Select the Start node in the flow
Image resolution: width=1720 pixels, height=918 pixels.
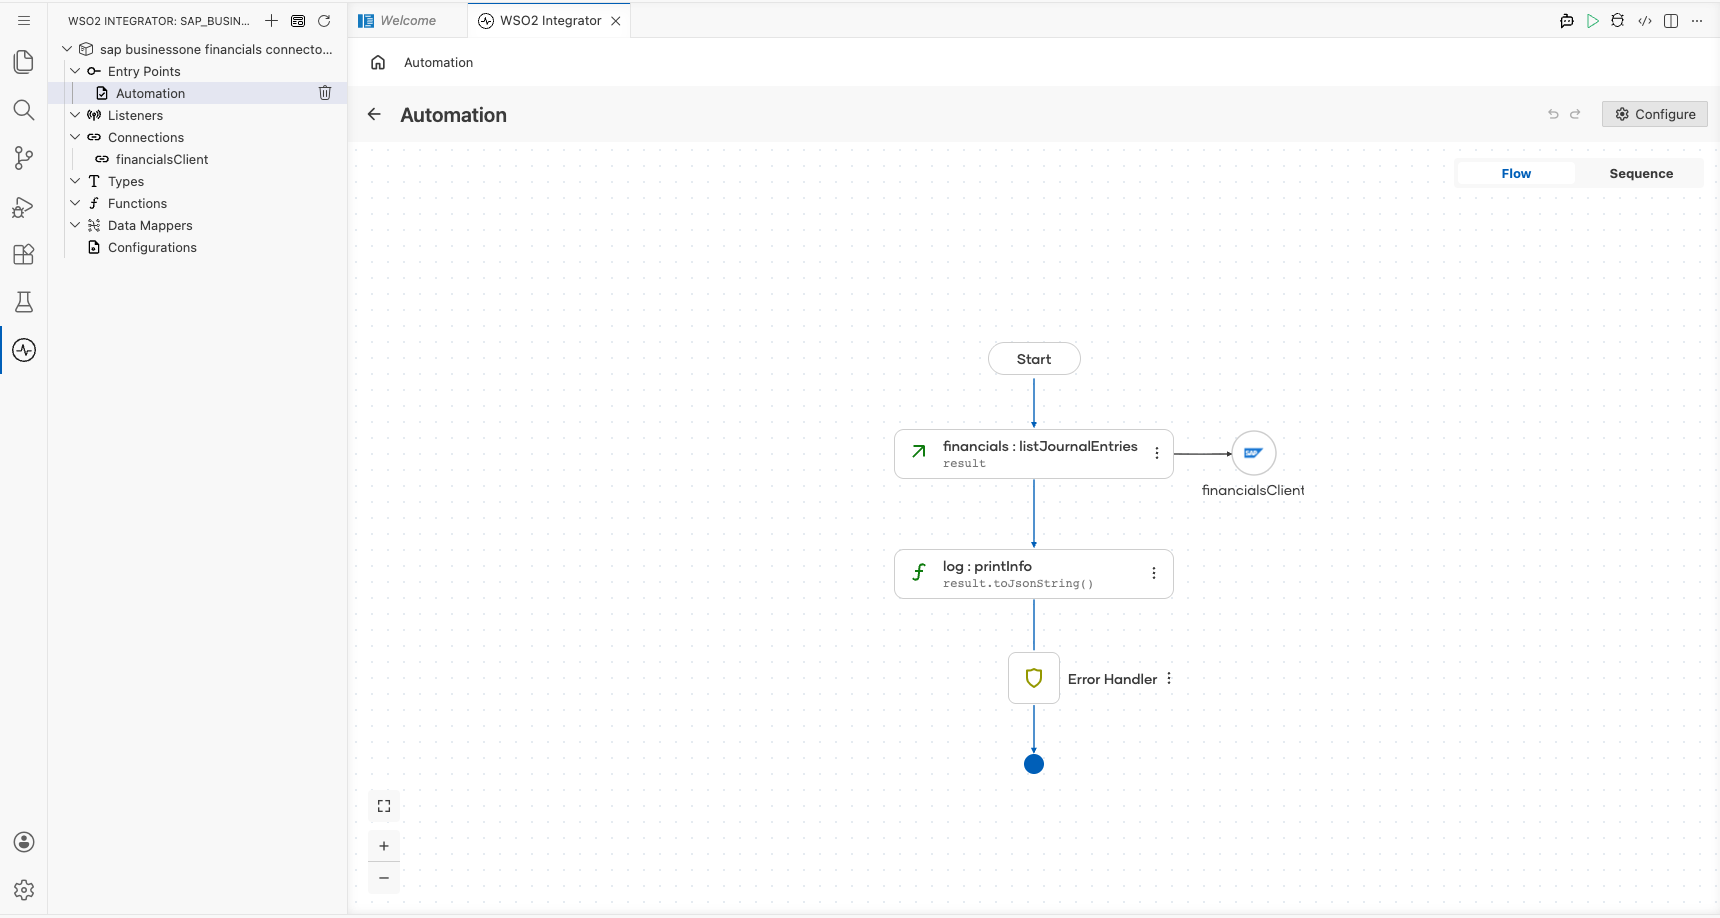pyautogui.click(x=1034, y=359)
